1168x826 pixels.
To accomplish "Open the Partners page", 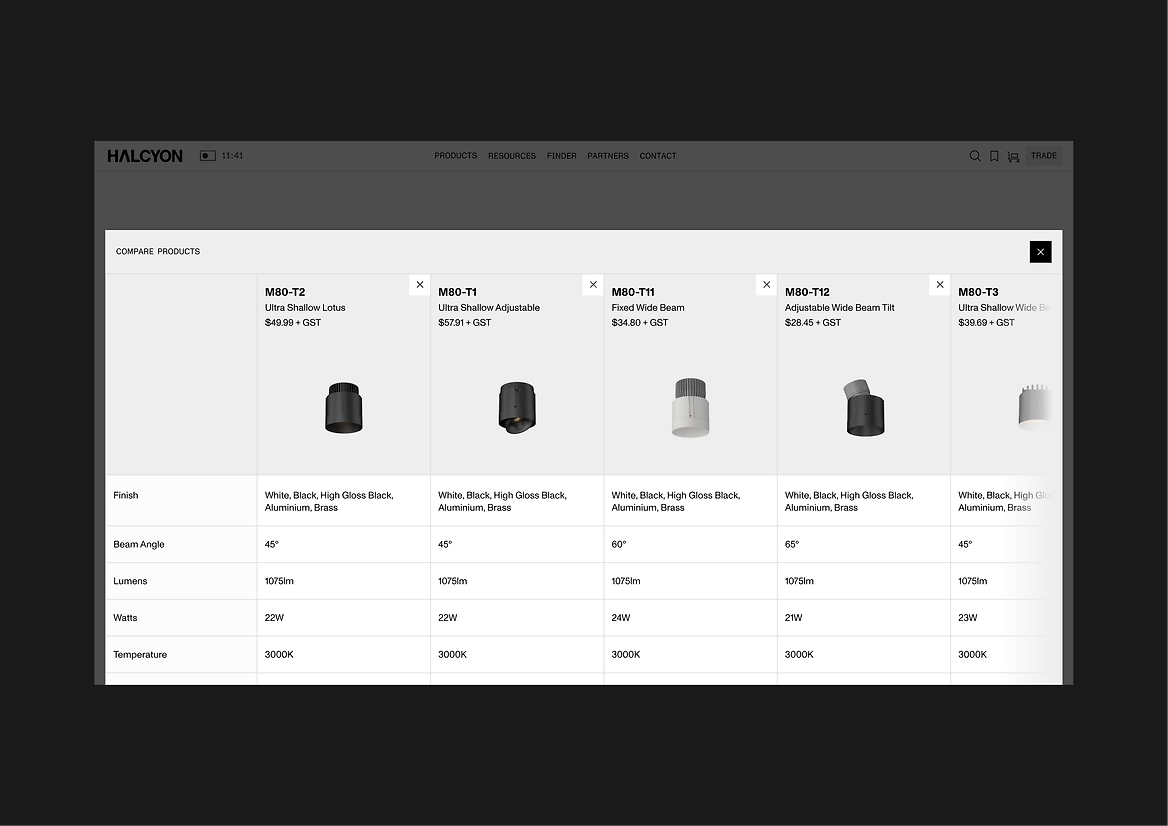I will tap(608, 156).
